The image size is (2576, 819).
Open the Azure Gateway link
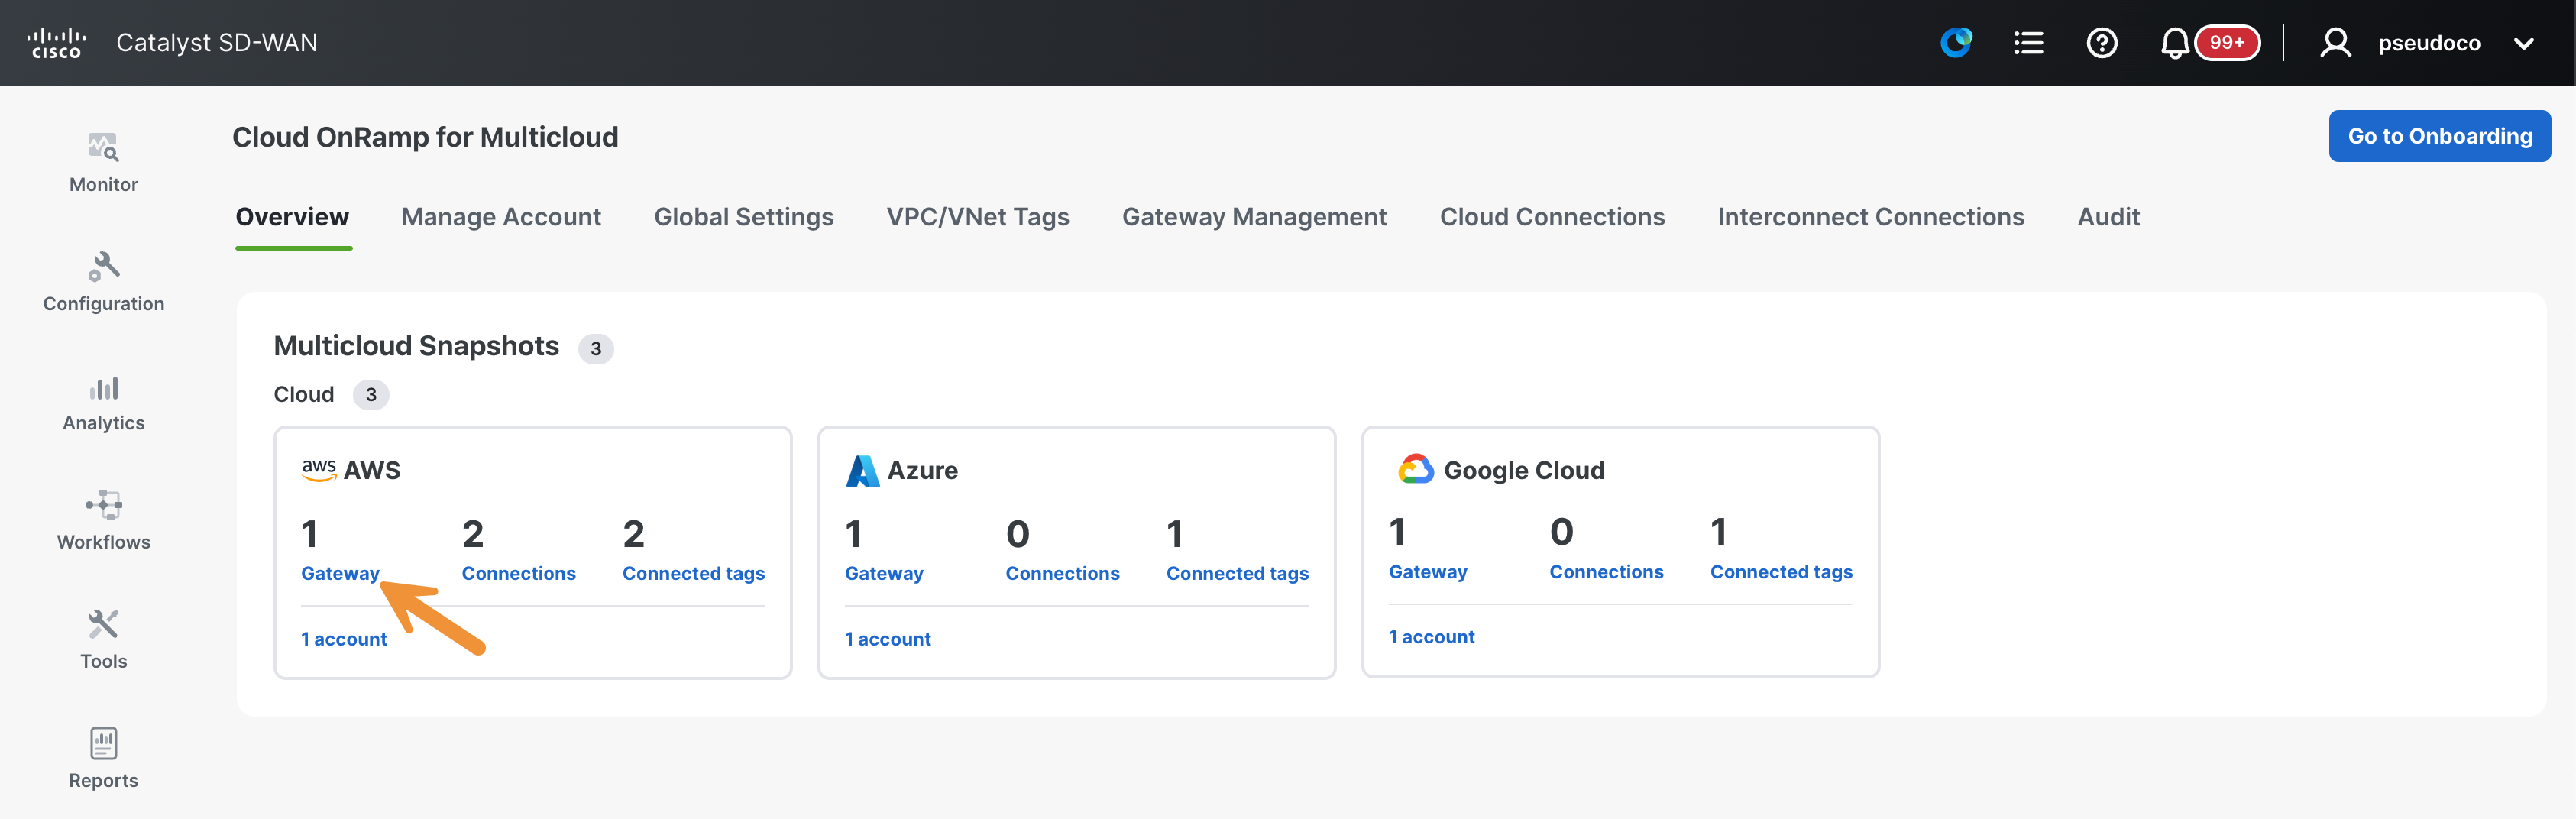(884, 573)
